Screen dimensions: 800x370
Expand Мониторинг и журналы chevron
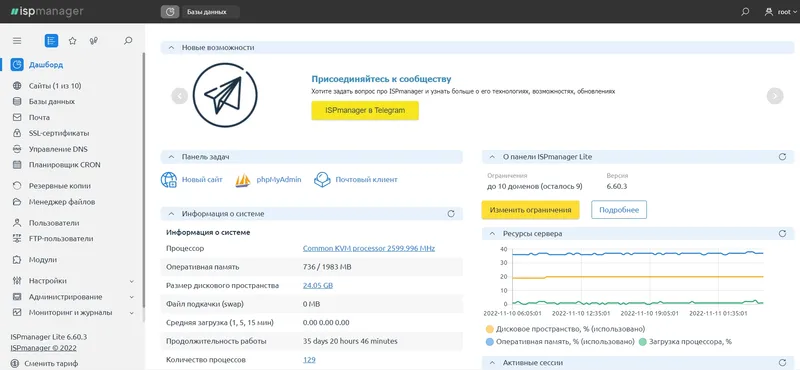pos(132,313)
